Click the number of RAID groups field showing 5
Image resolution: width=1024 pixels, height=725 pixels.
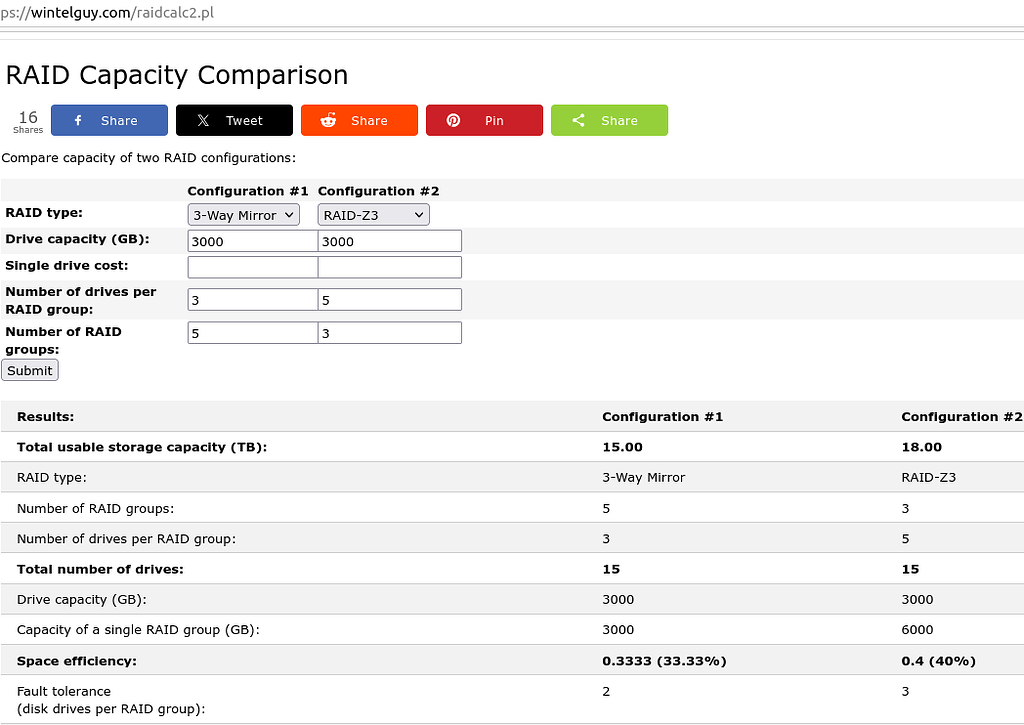tap(252, 332)
